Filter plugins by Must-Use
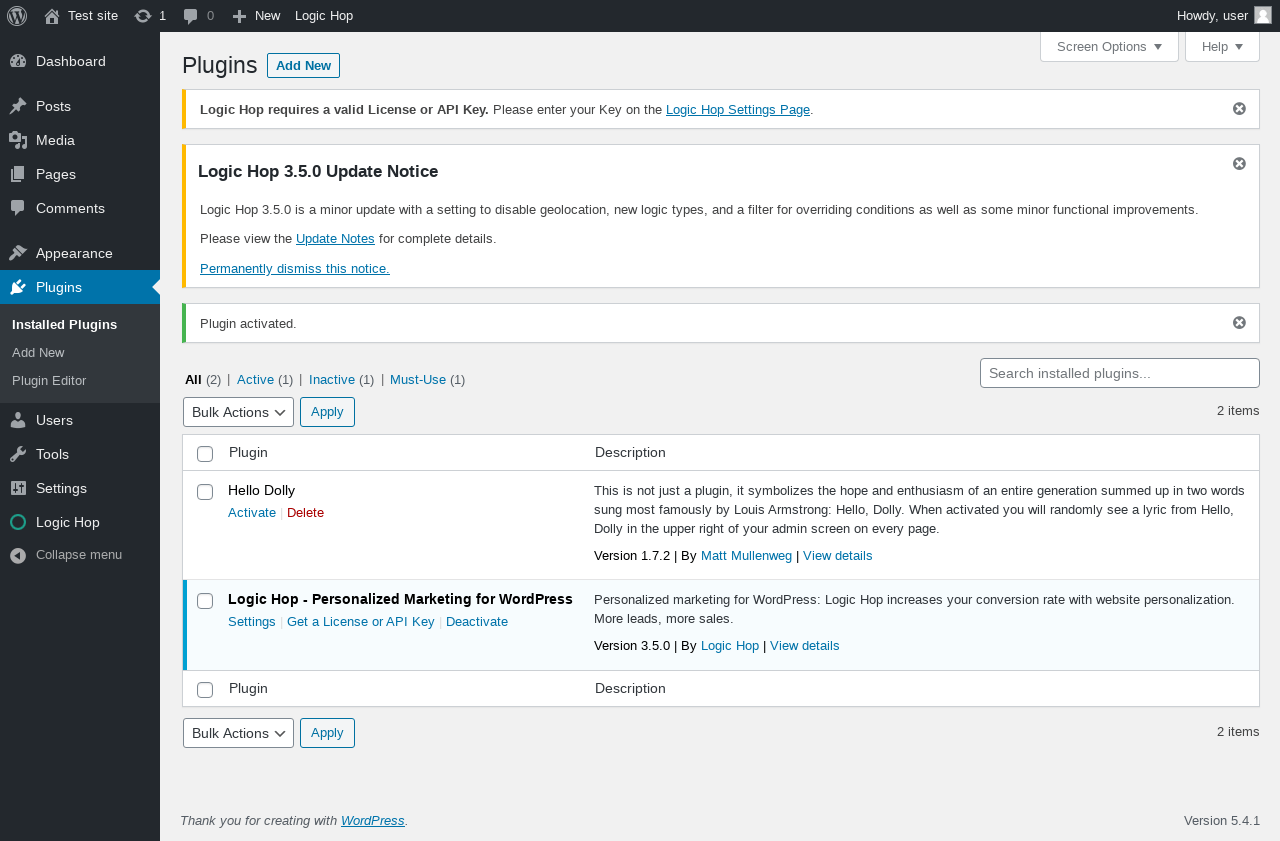Image resolution: width=1280 pixels, height=841 pixels. 418,380
